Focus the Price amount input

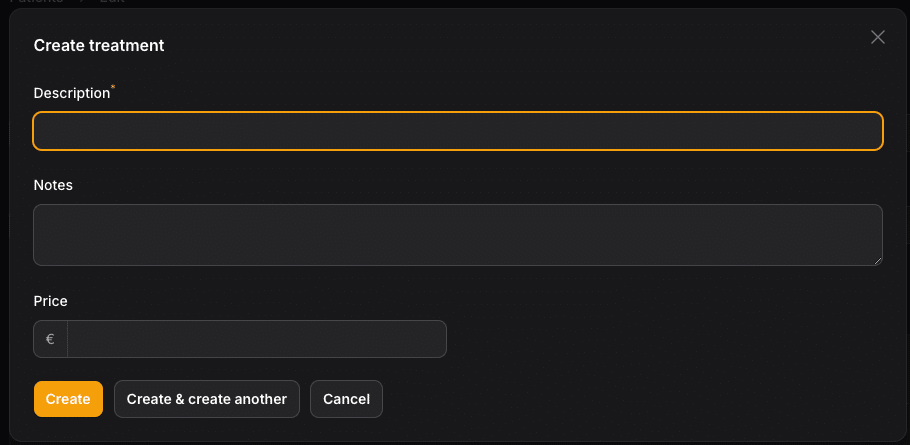[x=257, y=339]
